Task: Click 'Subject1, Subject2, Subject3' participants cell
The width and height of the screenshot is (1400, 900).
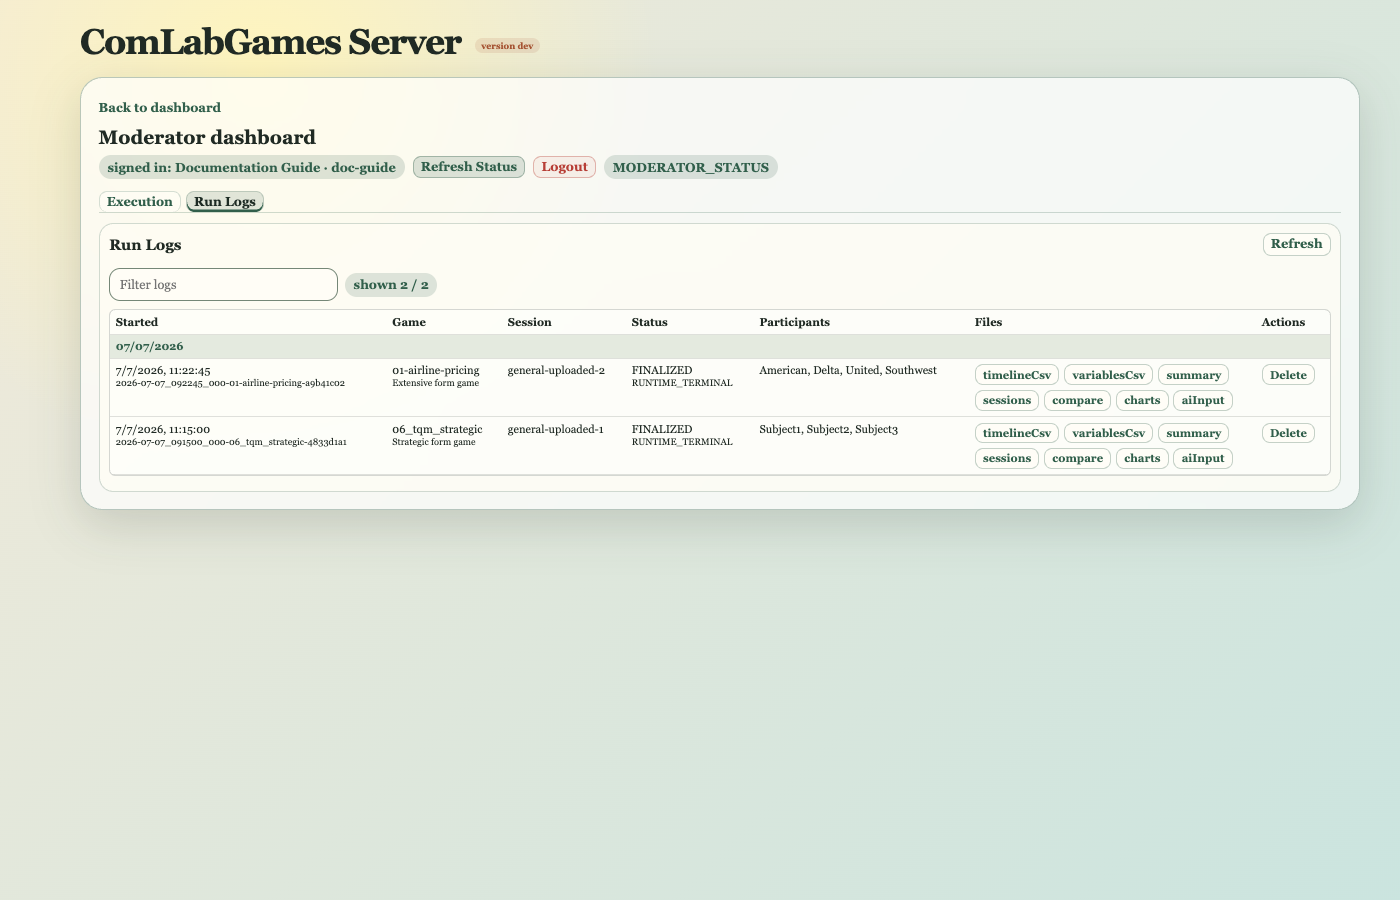Action: pos(829,429)
